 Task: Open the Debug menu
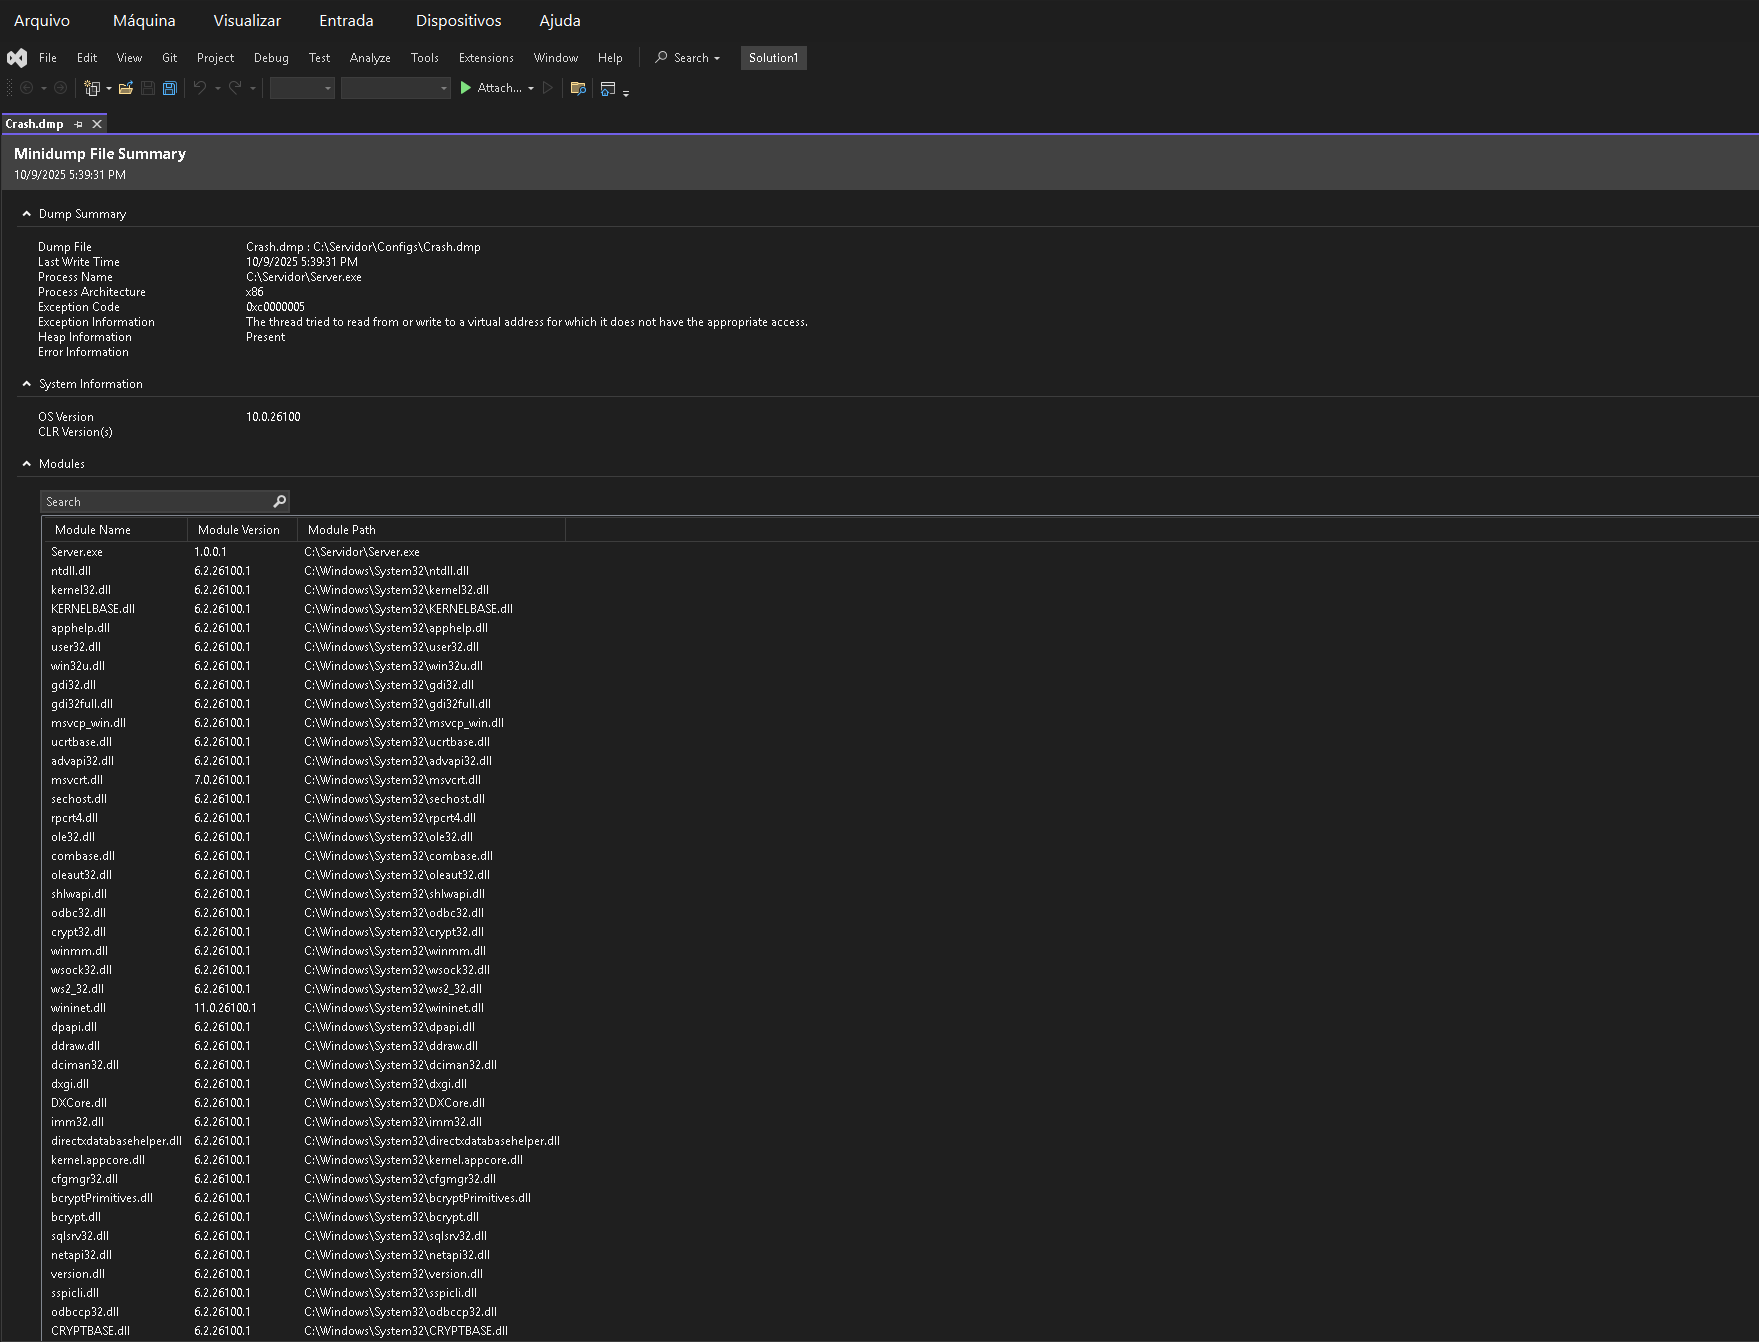271,58
